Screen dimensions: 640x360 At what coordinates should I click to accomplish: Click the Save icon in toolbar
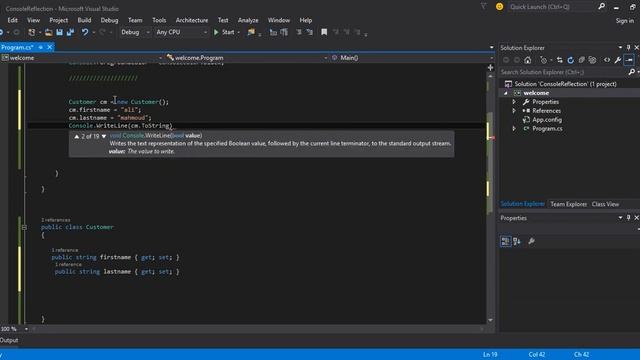[x=60, y=32]
